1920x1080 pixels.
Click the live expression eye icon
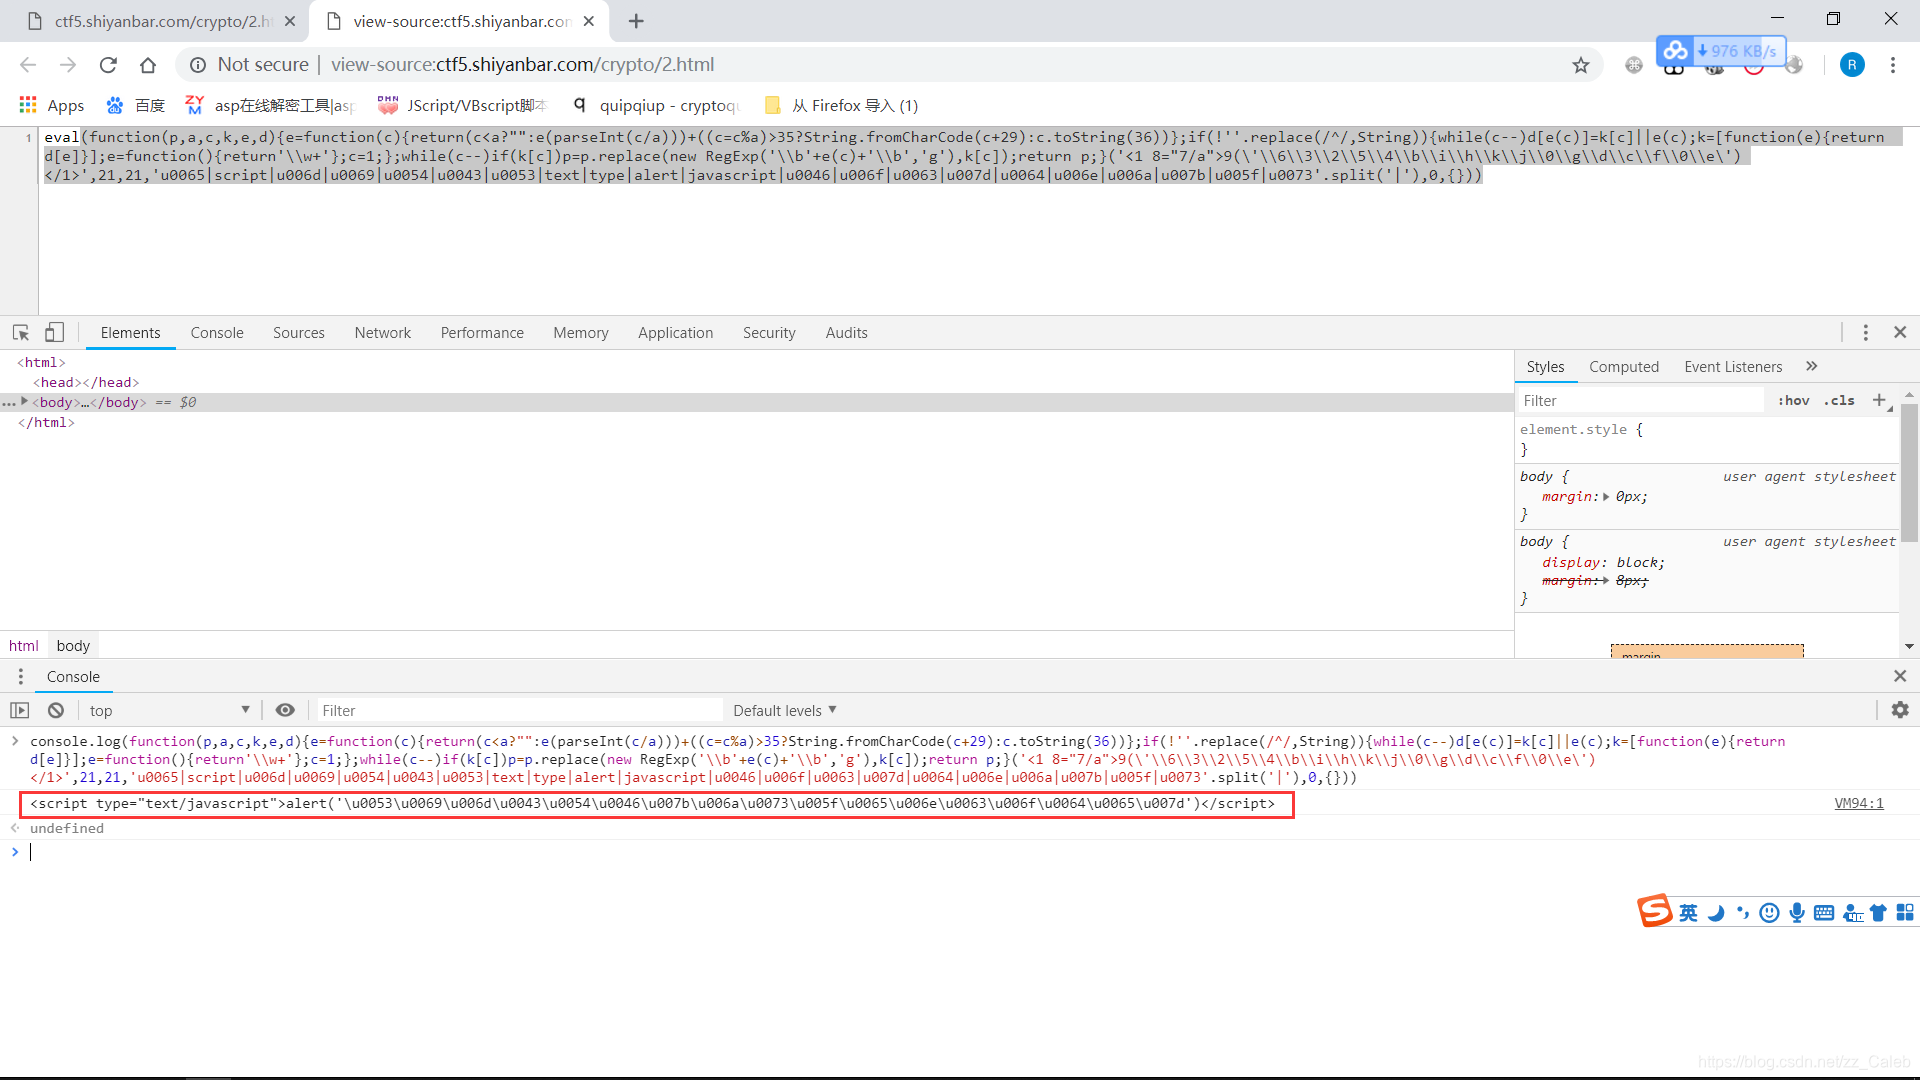[285, 710]
